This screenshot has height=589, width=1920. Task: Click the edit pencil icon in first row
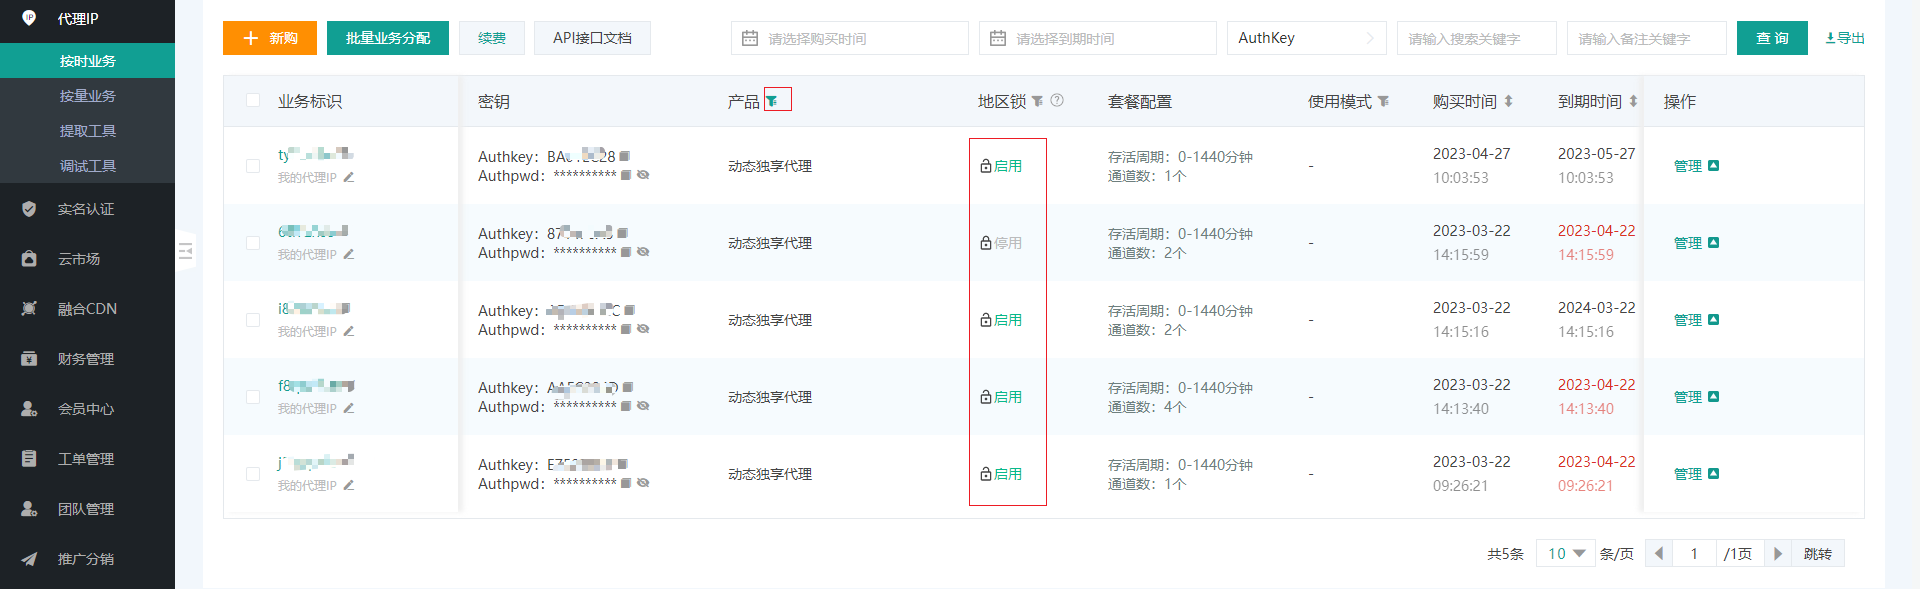(x=349, y=177)
